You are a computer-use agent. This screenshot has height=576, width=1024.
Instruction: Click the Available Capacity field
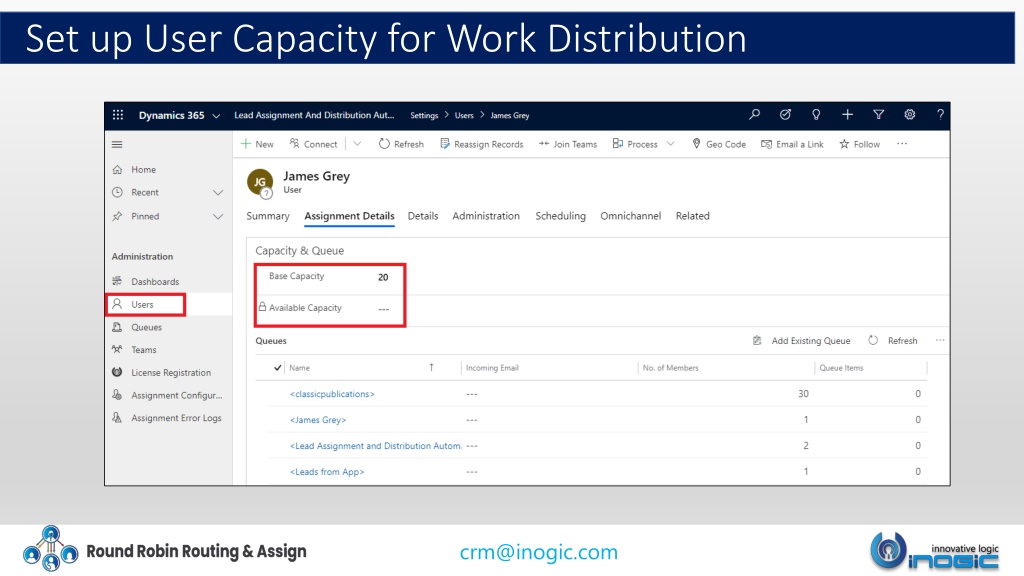[383, 308]
